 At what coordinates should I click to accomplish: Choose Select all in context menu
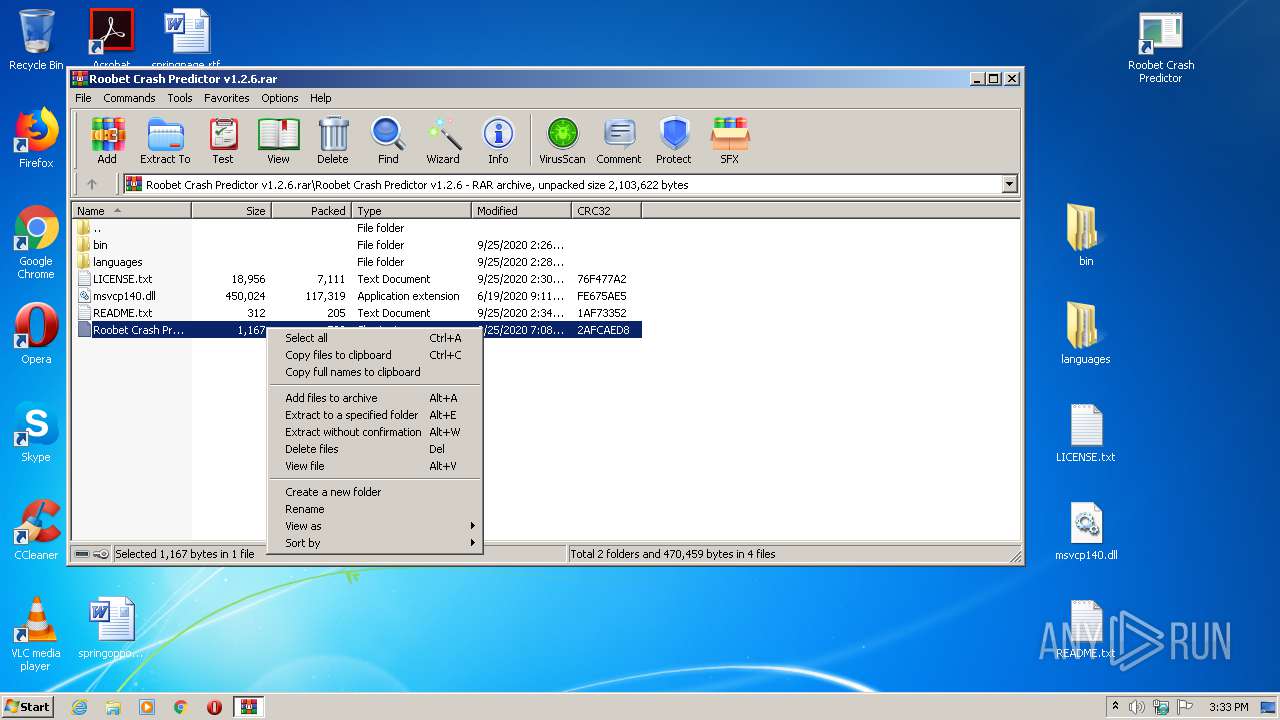coord(375,338)
